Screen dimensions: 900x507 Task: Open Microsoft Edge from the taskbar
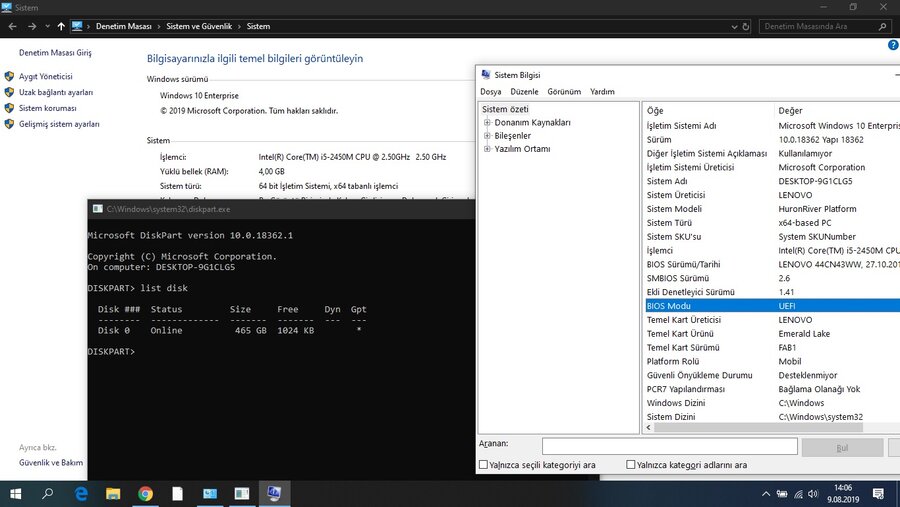[81, 493]
